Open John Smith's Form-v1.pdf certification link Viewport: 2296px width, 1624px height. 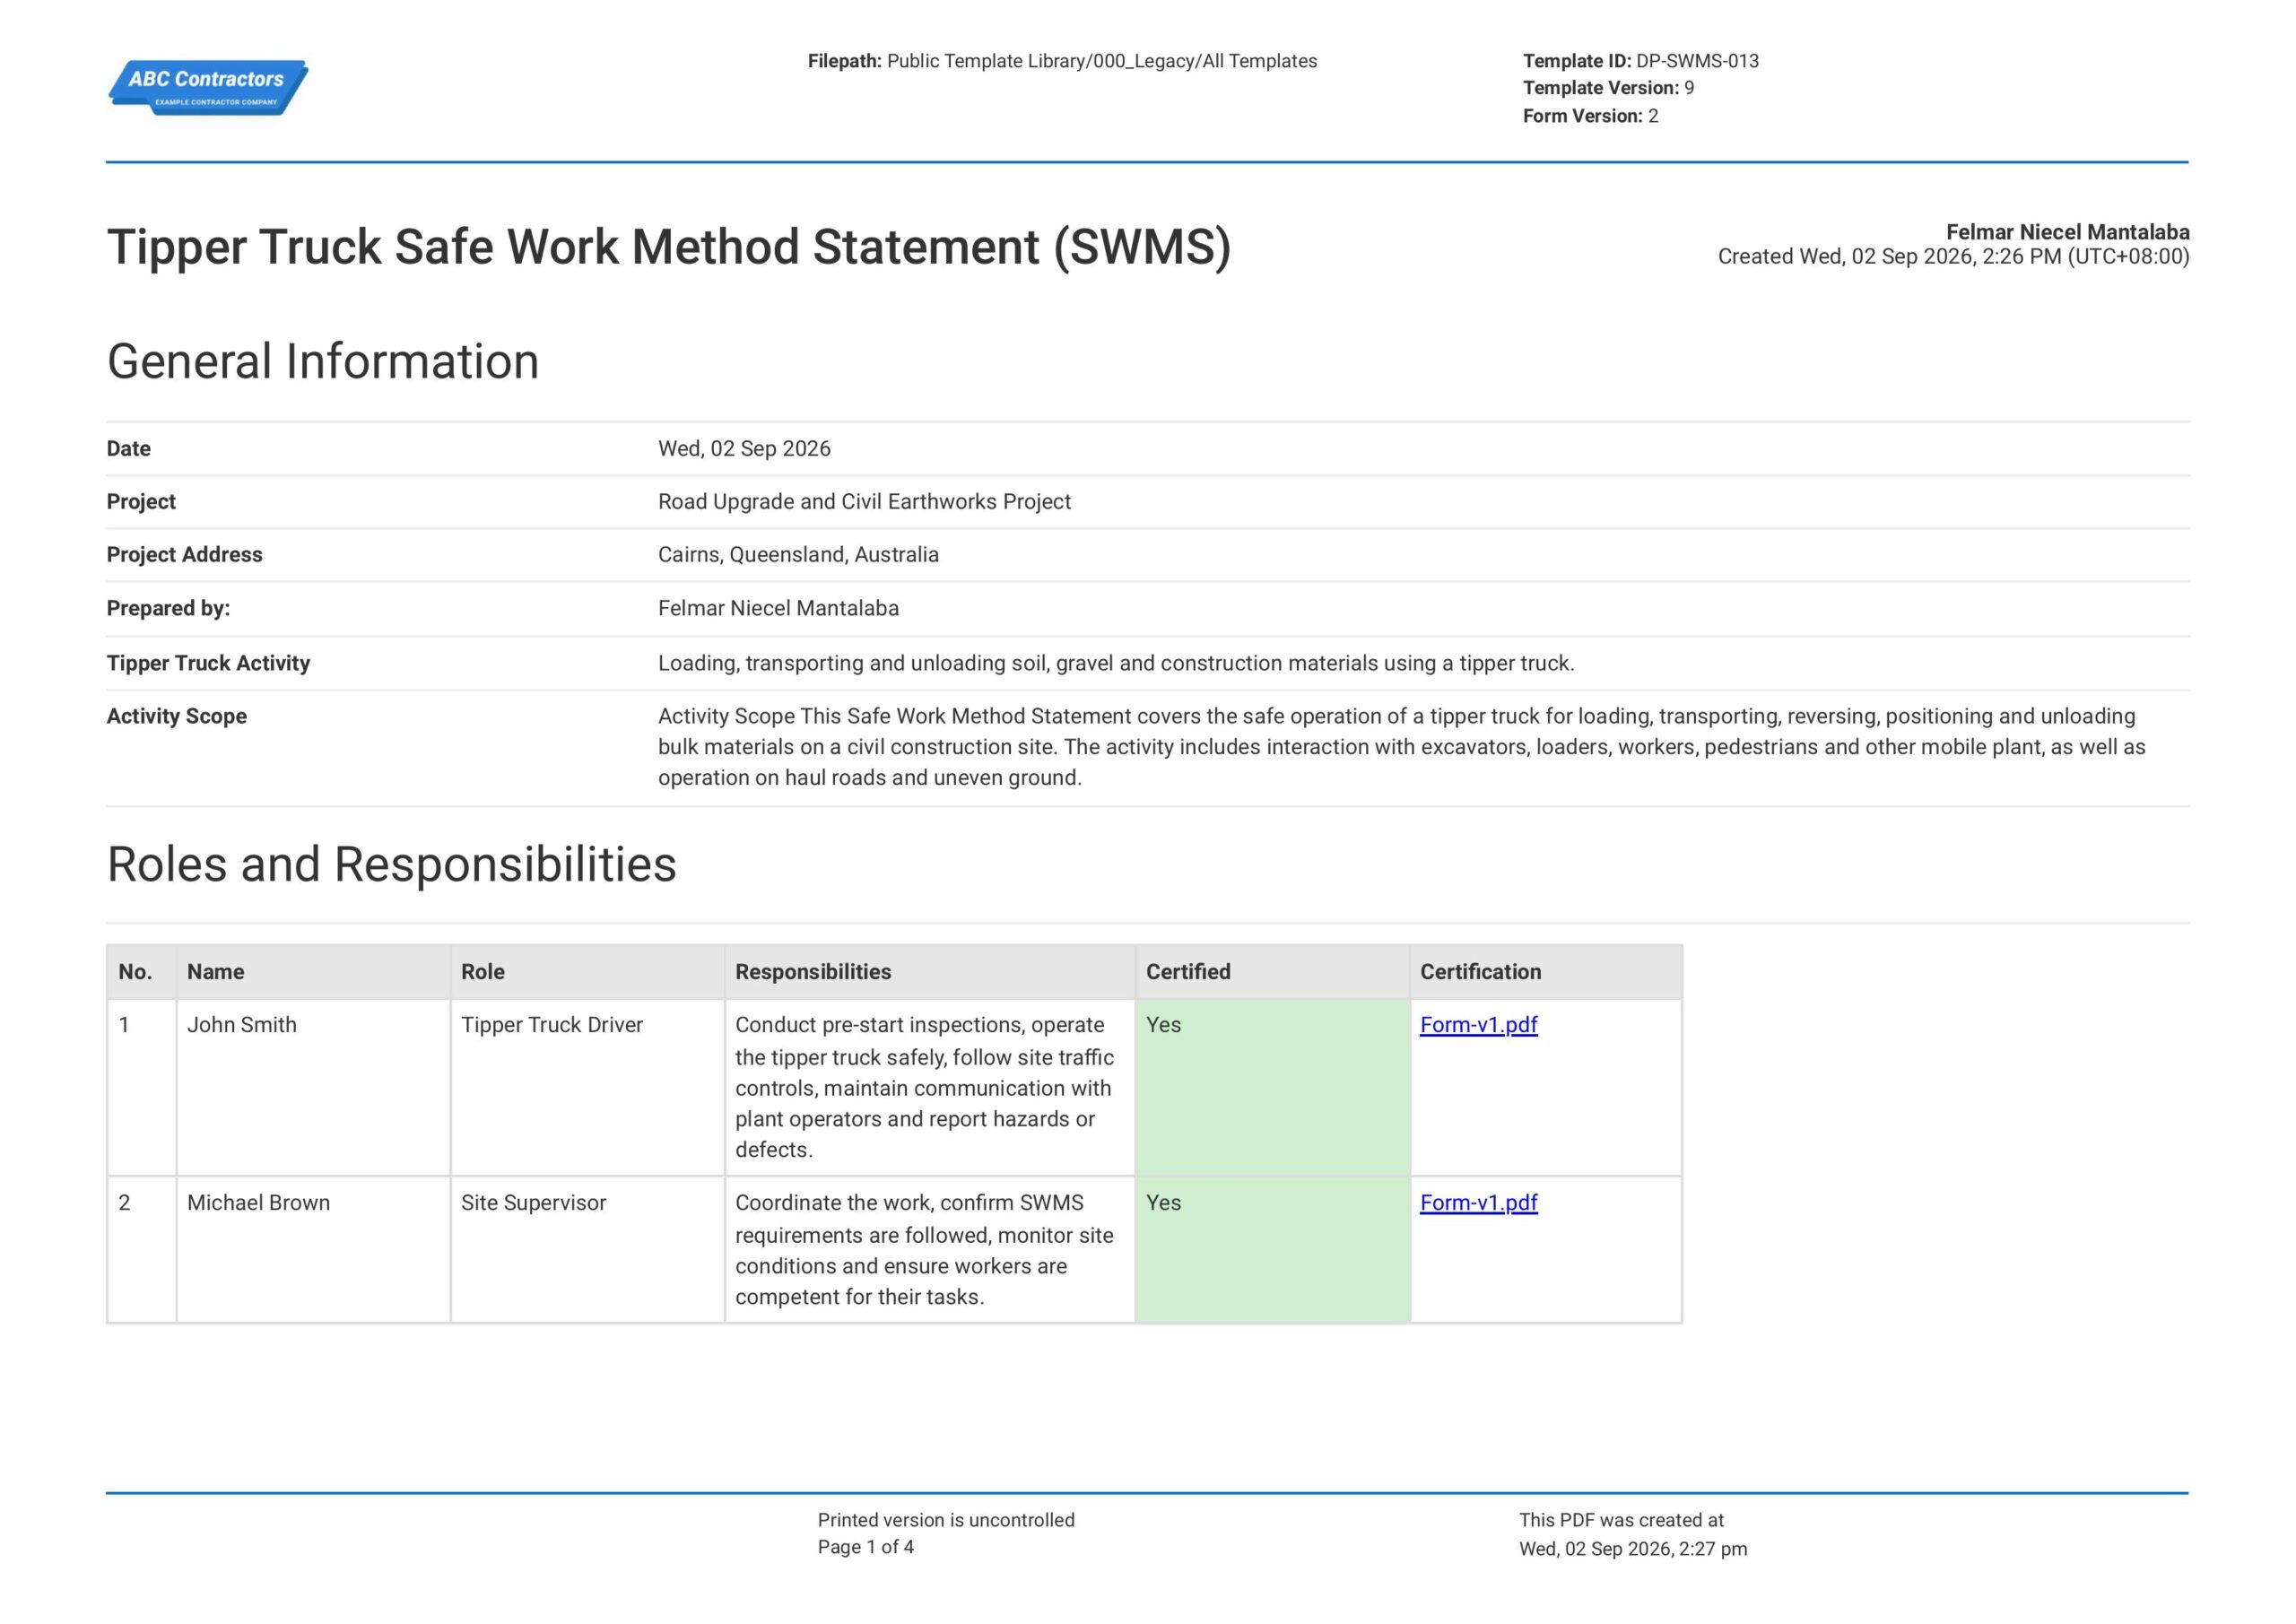[x=1478, y=1025]
